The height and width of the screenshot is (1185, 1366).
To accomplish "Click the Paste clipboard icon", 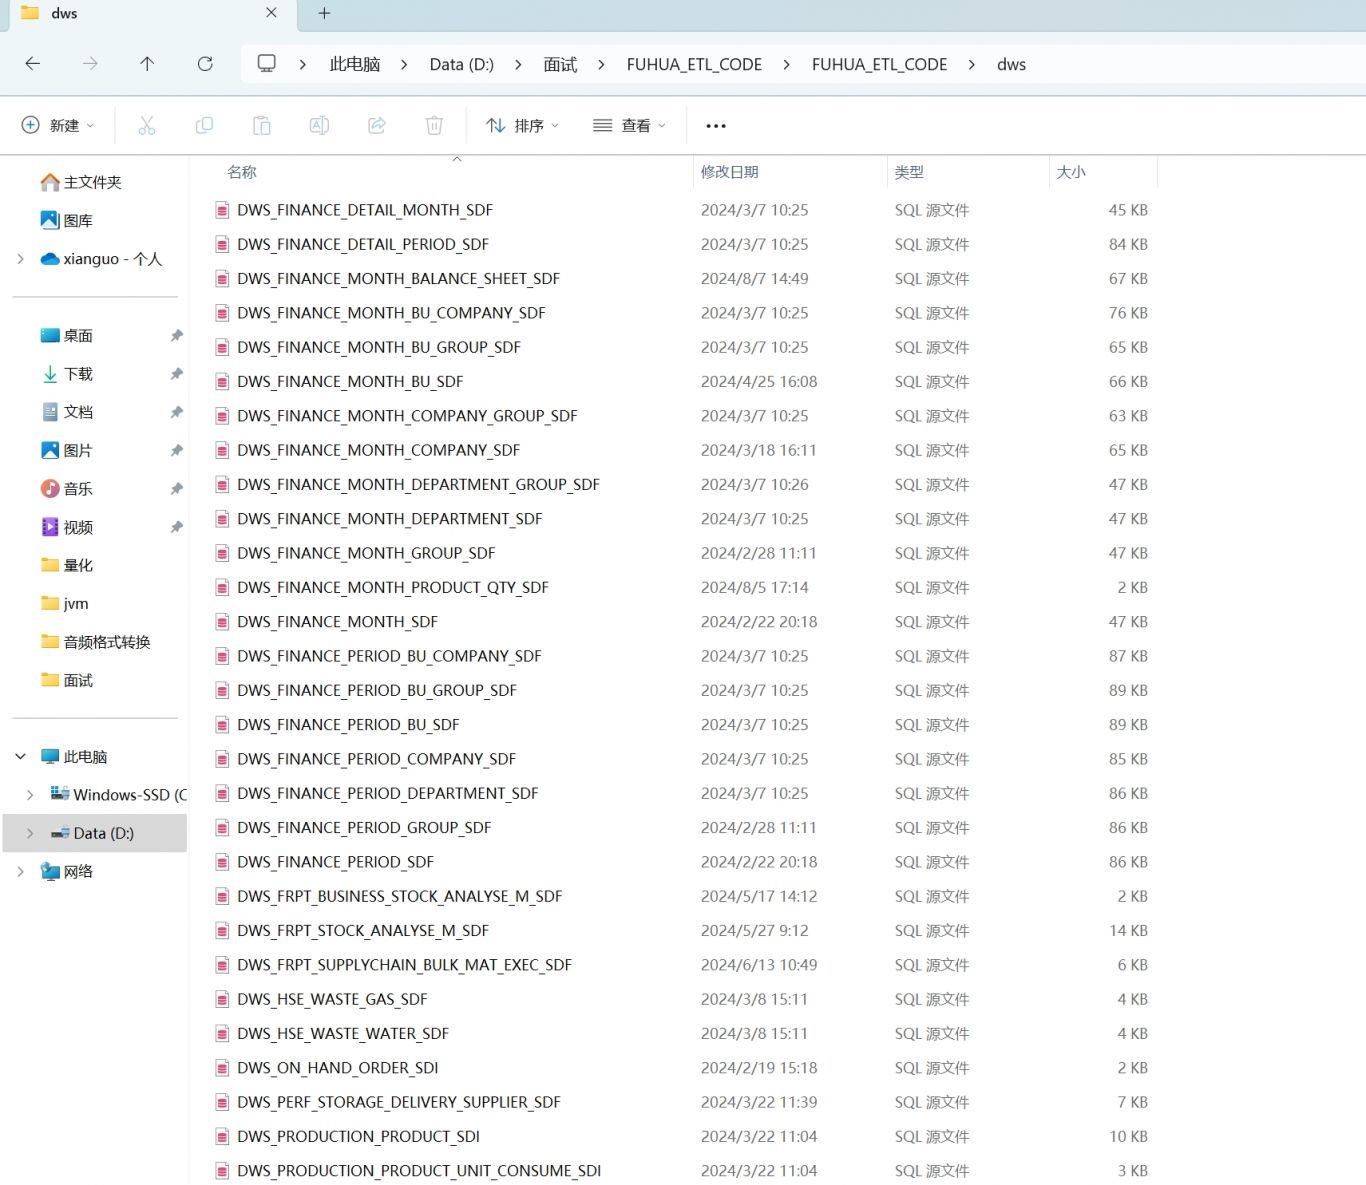I will (262, 125).
